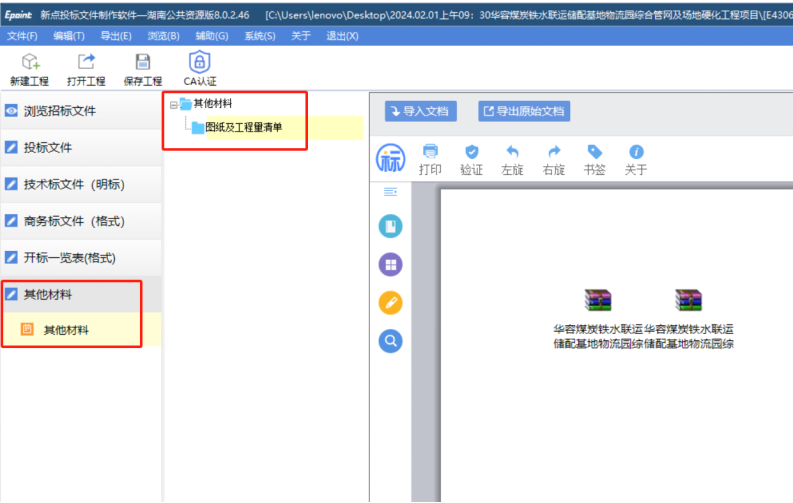Open the 关于 menu in menu bar
This screenshot has width=793, height=503.
[x=301, y=36]
